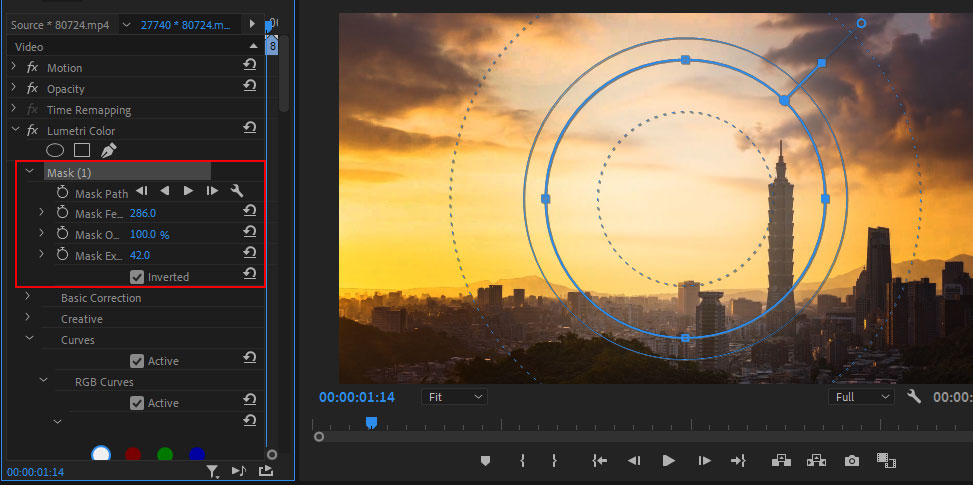Go to Out point
The height and width of the screenshot is (485, 973).
coord(738,460)
